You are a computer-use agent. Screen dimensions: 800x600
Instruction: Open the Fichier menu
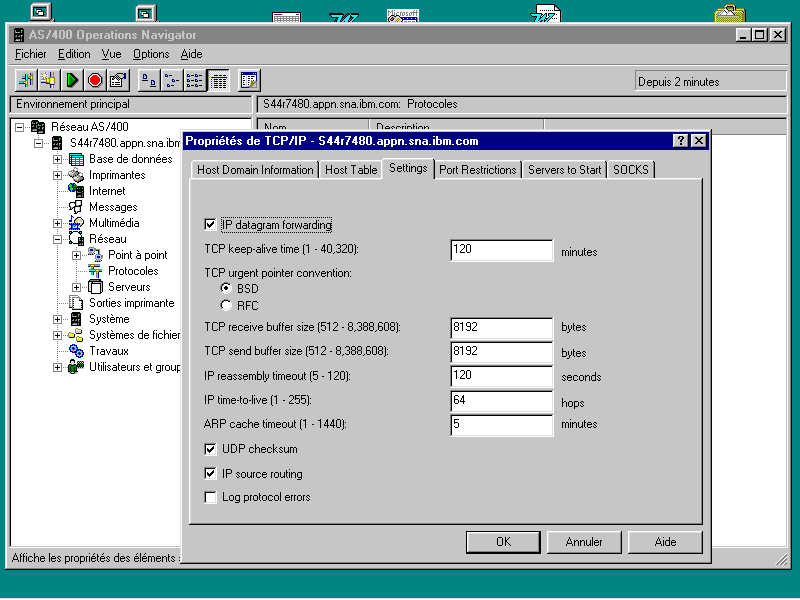click(x=31, y=54)
